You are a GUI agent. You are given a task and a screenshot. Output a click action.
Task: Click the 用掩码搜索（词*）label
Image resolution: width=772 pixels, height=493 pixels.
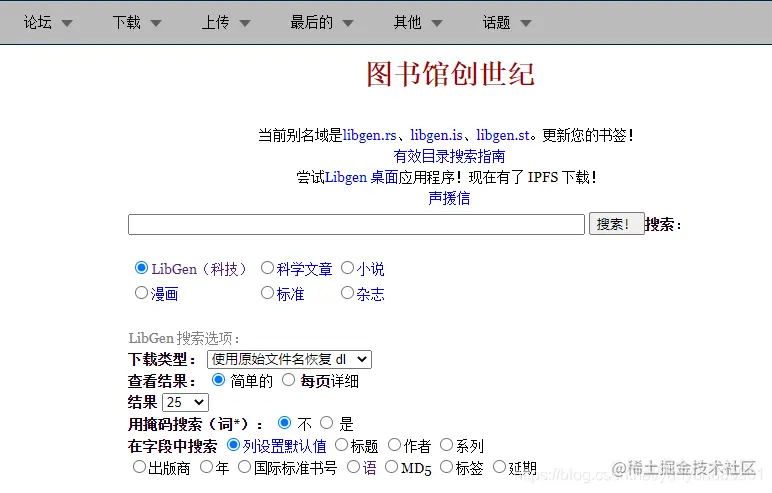[195, 424]
